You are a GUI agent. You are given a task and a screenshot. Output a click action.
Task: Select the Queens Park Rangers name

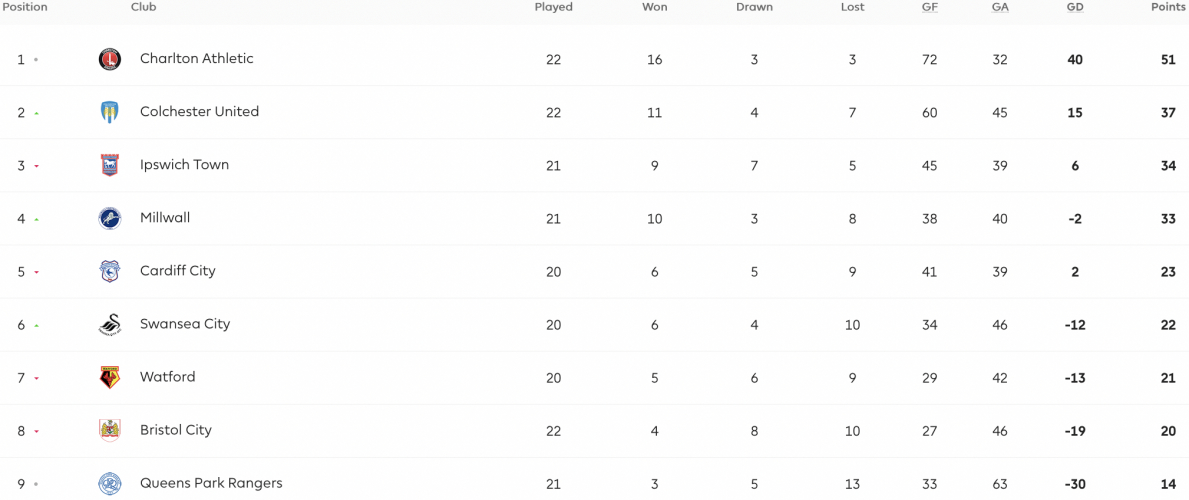[212, 483]
